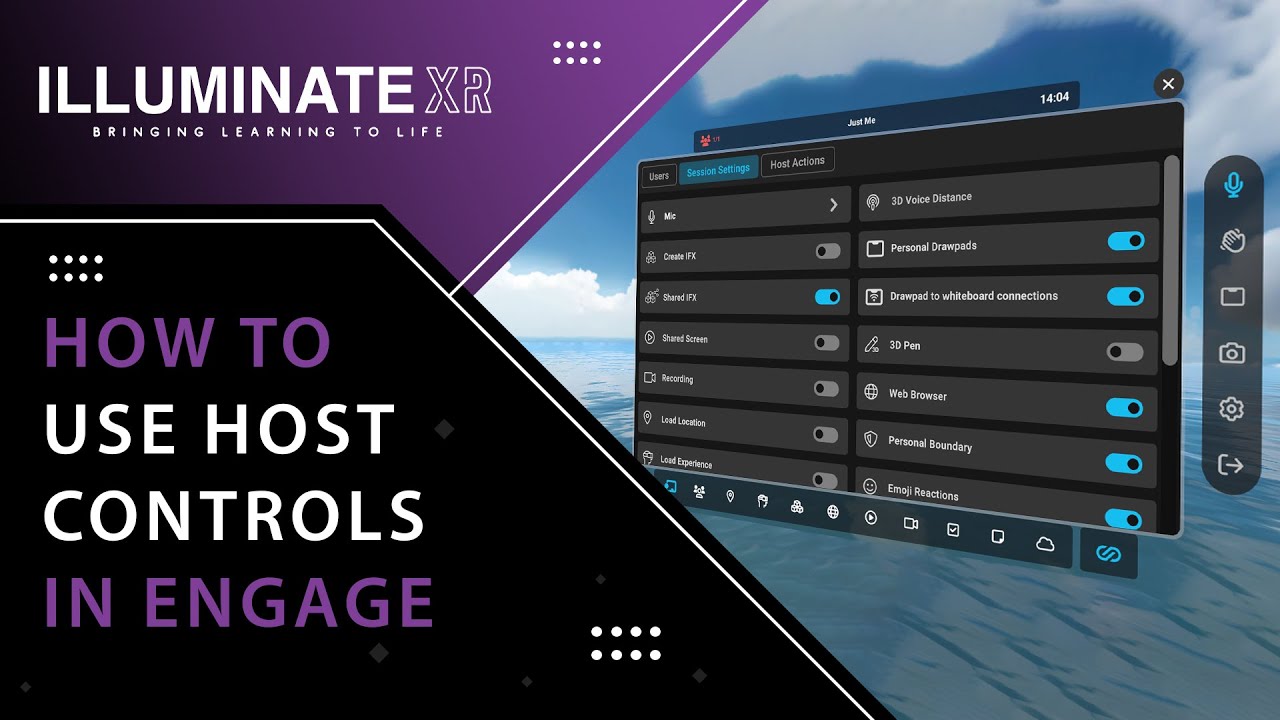Click the ILLUMINATE XR logo text
Screen dimensions: 1280x720
[x=265, y=91]
